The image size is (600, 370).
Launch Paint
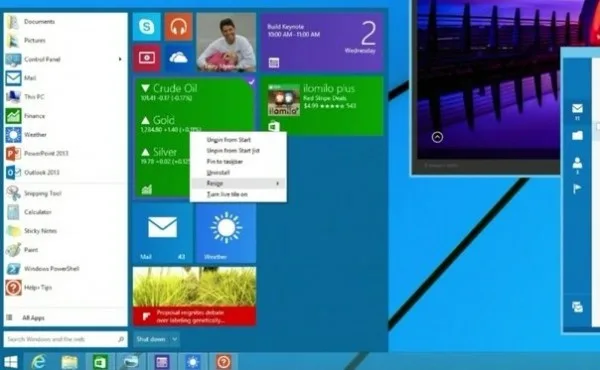click(x=65, y=250)
